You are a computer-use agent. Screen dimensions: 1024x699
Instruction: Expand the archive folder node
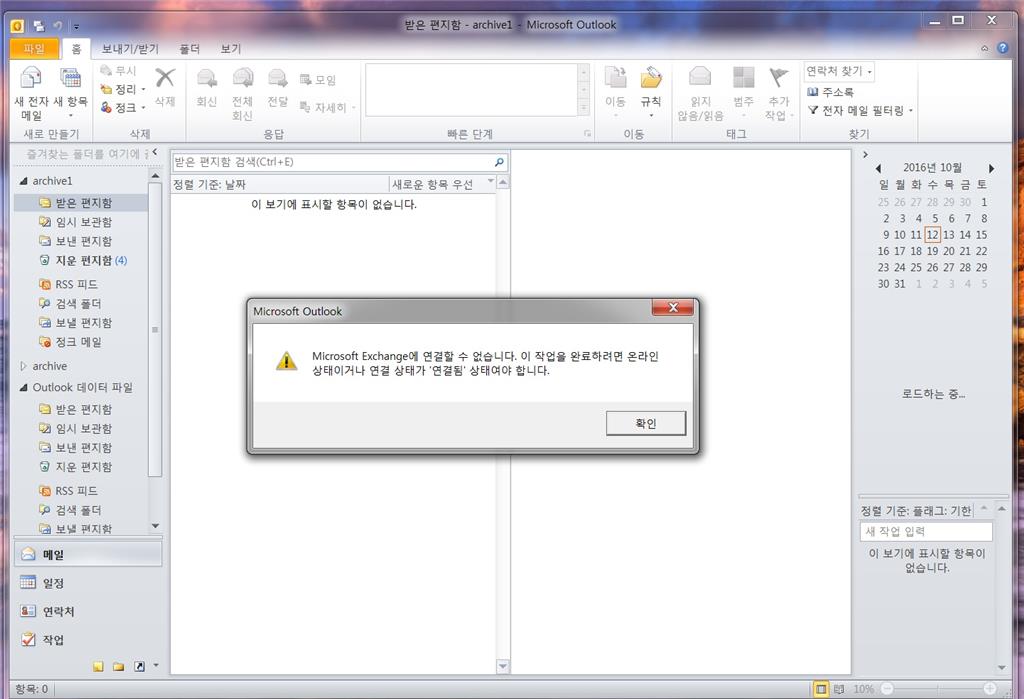24,366
